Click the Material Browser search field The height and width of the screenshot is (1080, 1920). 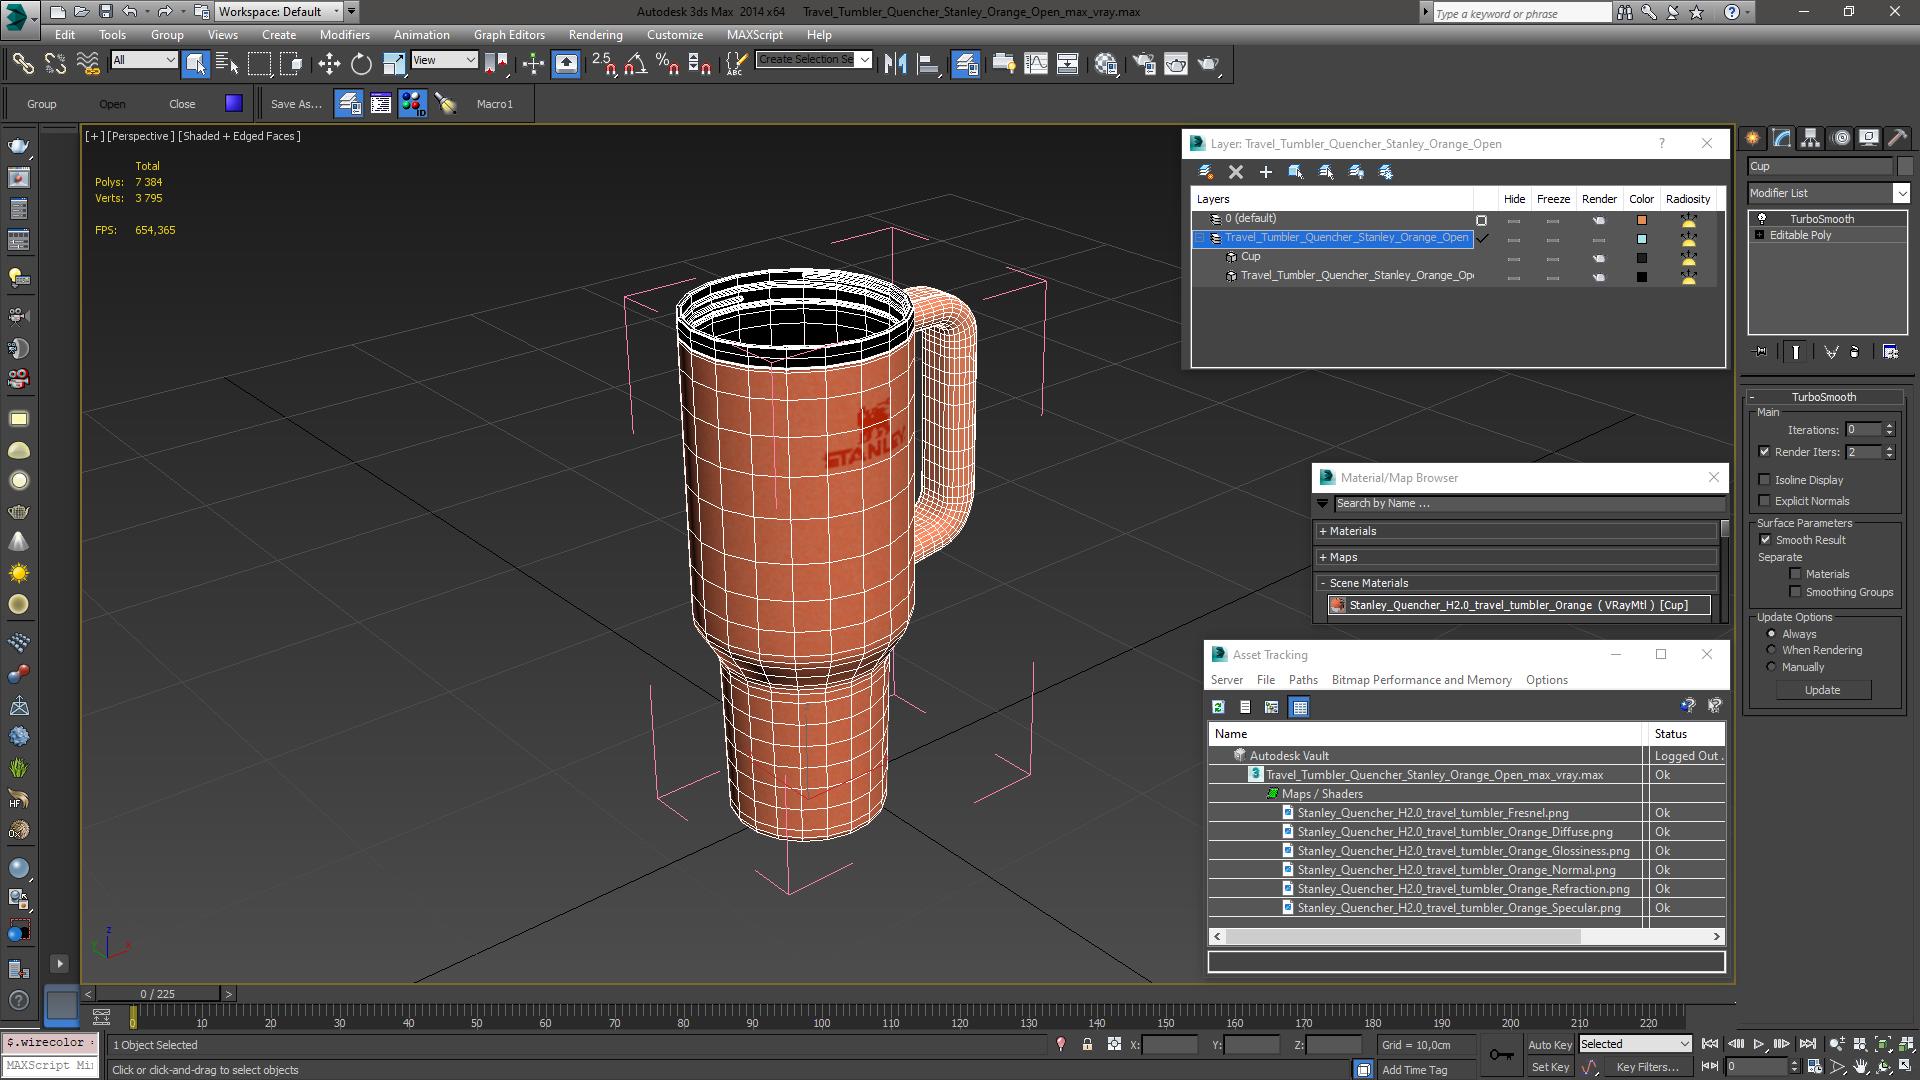tap(1529, 503)
